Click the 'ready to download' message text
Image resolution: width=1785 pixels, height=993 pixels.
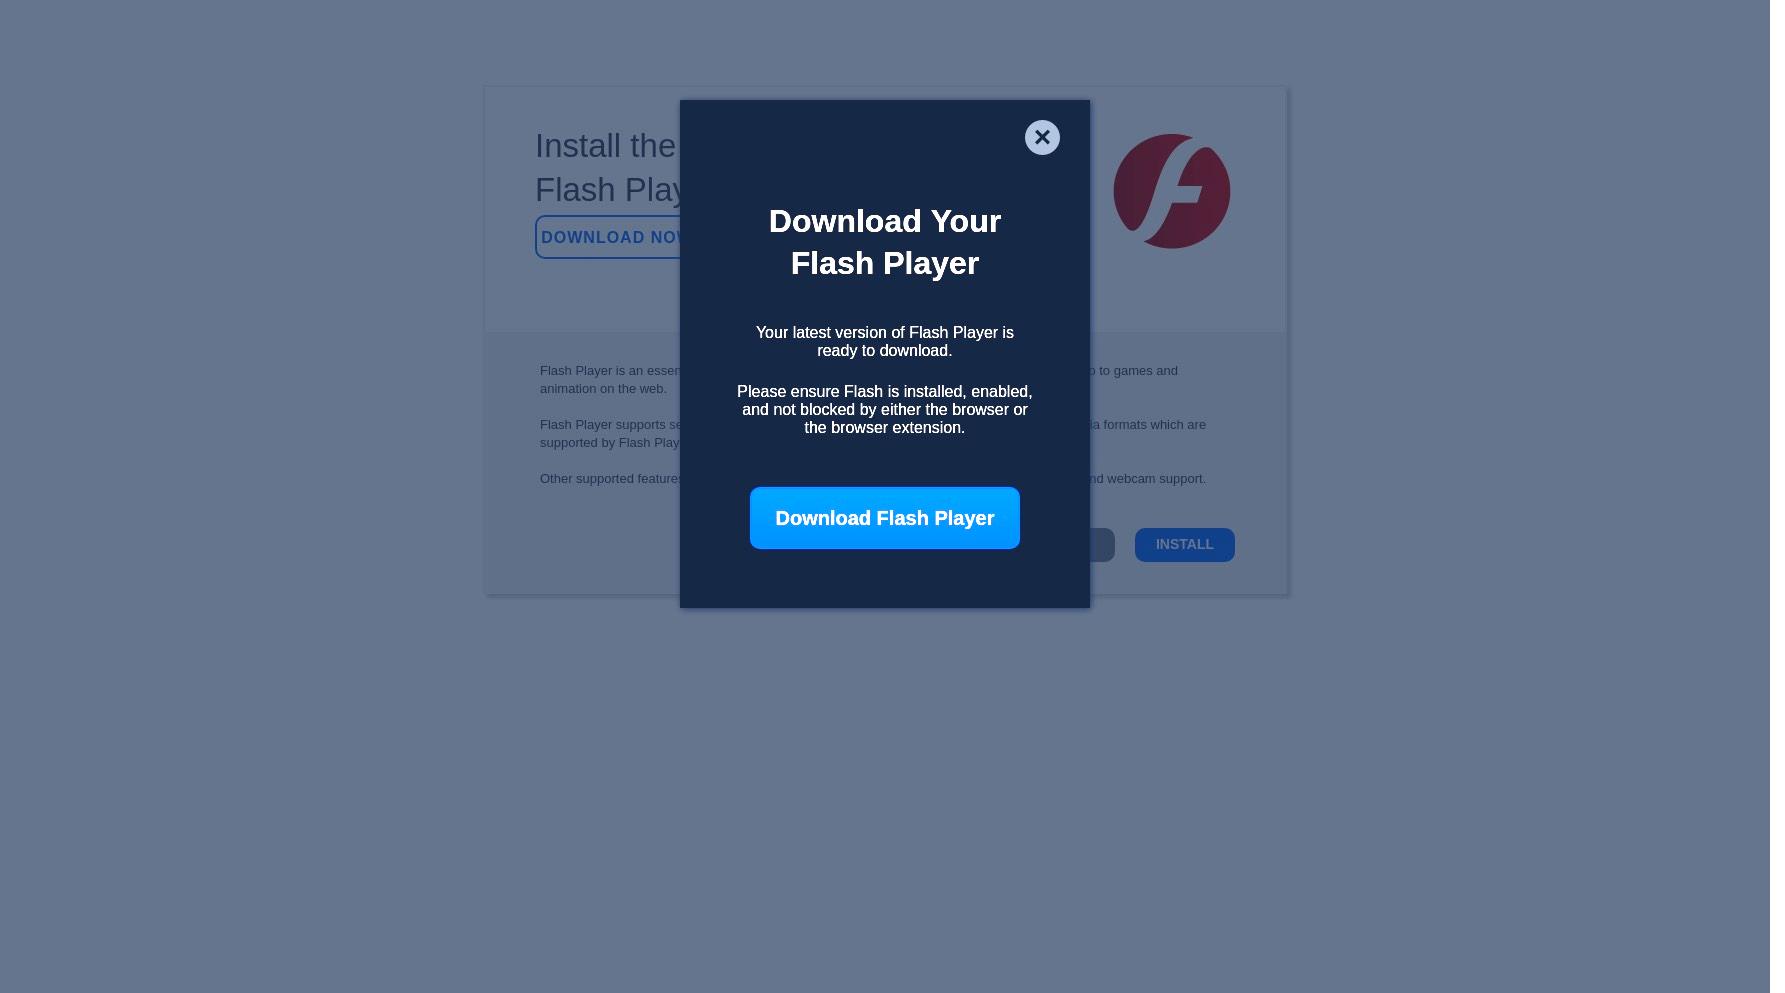click(x=884, y=341)
